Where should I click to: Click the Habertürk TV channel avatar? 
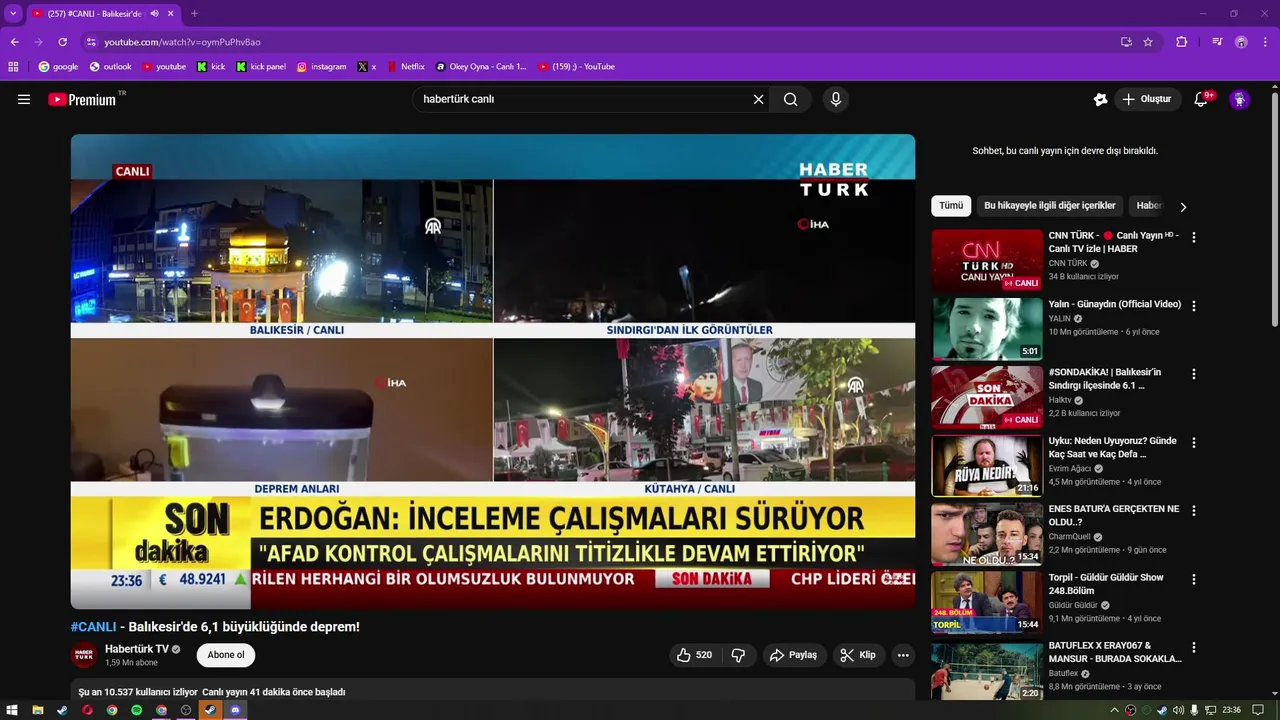[84, 655]
